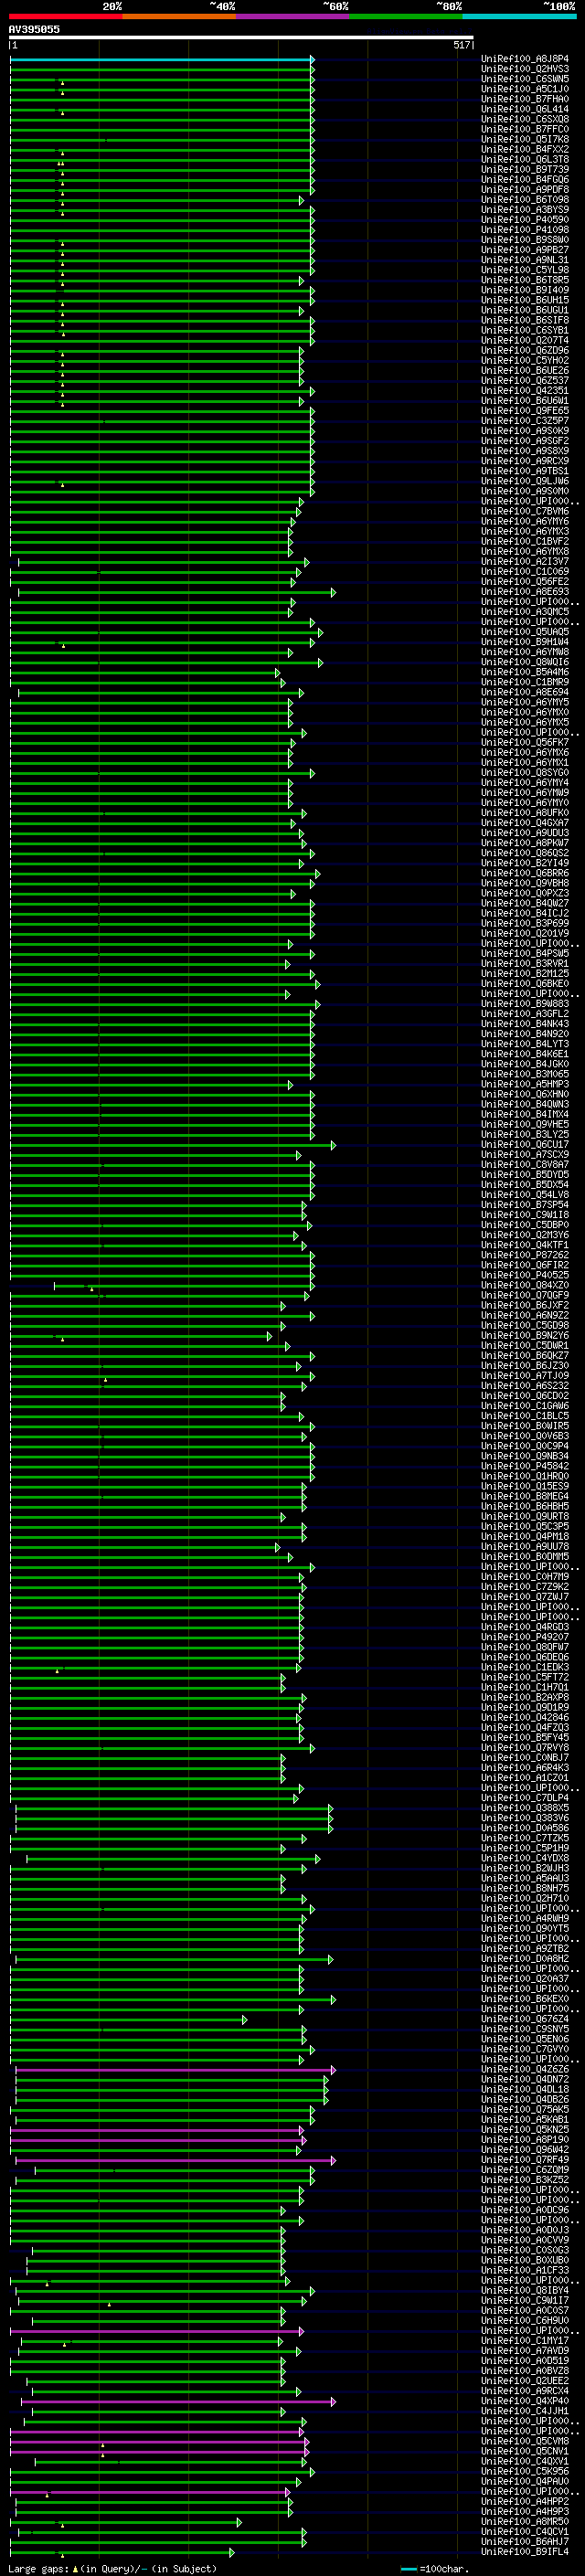
Task: Open hit UniRef100_Q8WQI6
Action: point(524,662)
